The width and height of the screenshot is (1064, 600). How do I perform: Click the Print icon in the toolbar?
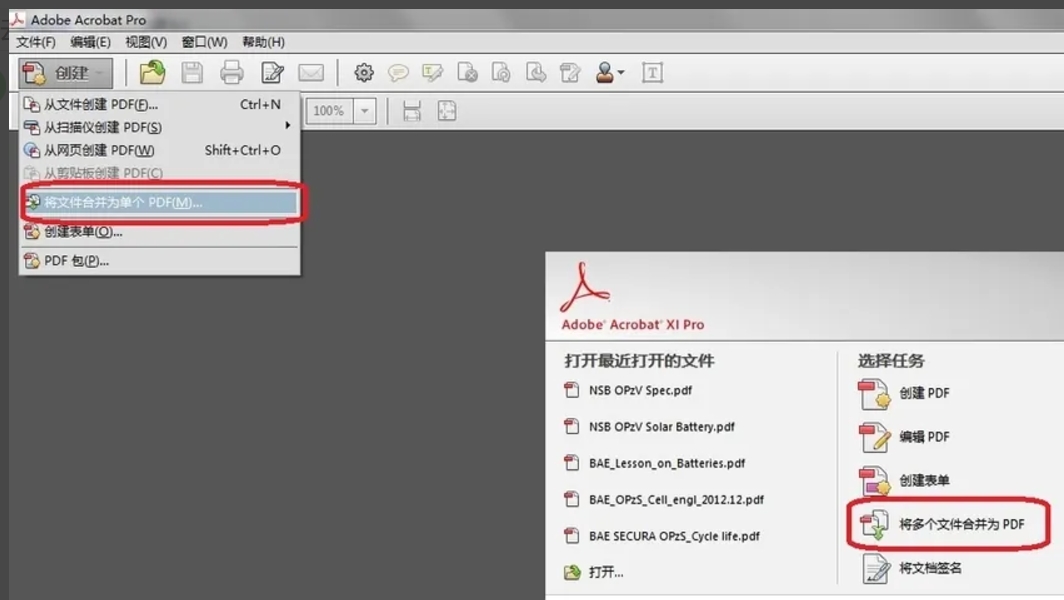point(231,73)
